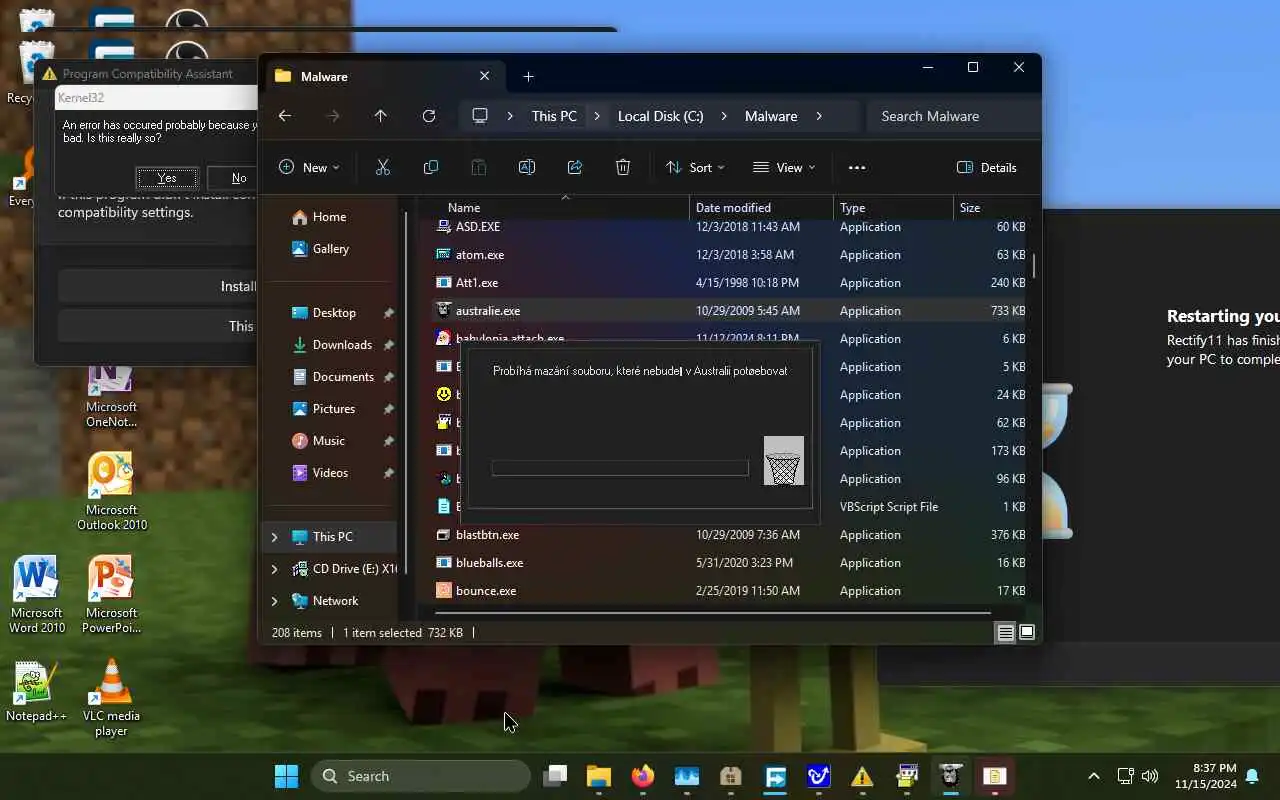The width and height of the screenshot is (1280, 800).
Task: Click the taskbar Search box
Action: pyautogui.click(x=421, y=776)
